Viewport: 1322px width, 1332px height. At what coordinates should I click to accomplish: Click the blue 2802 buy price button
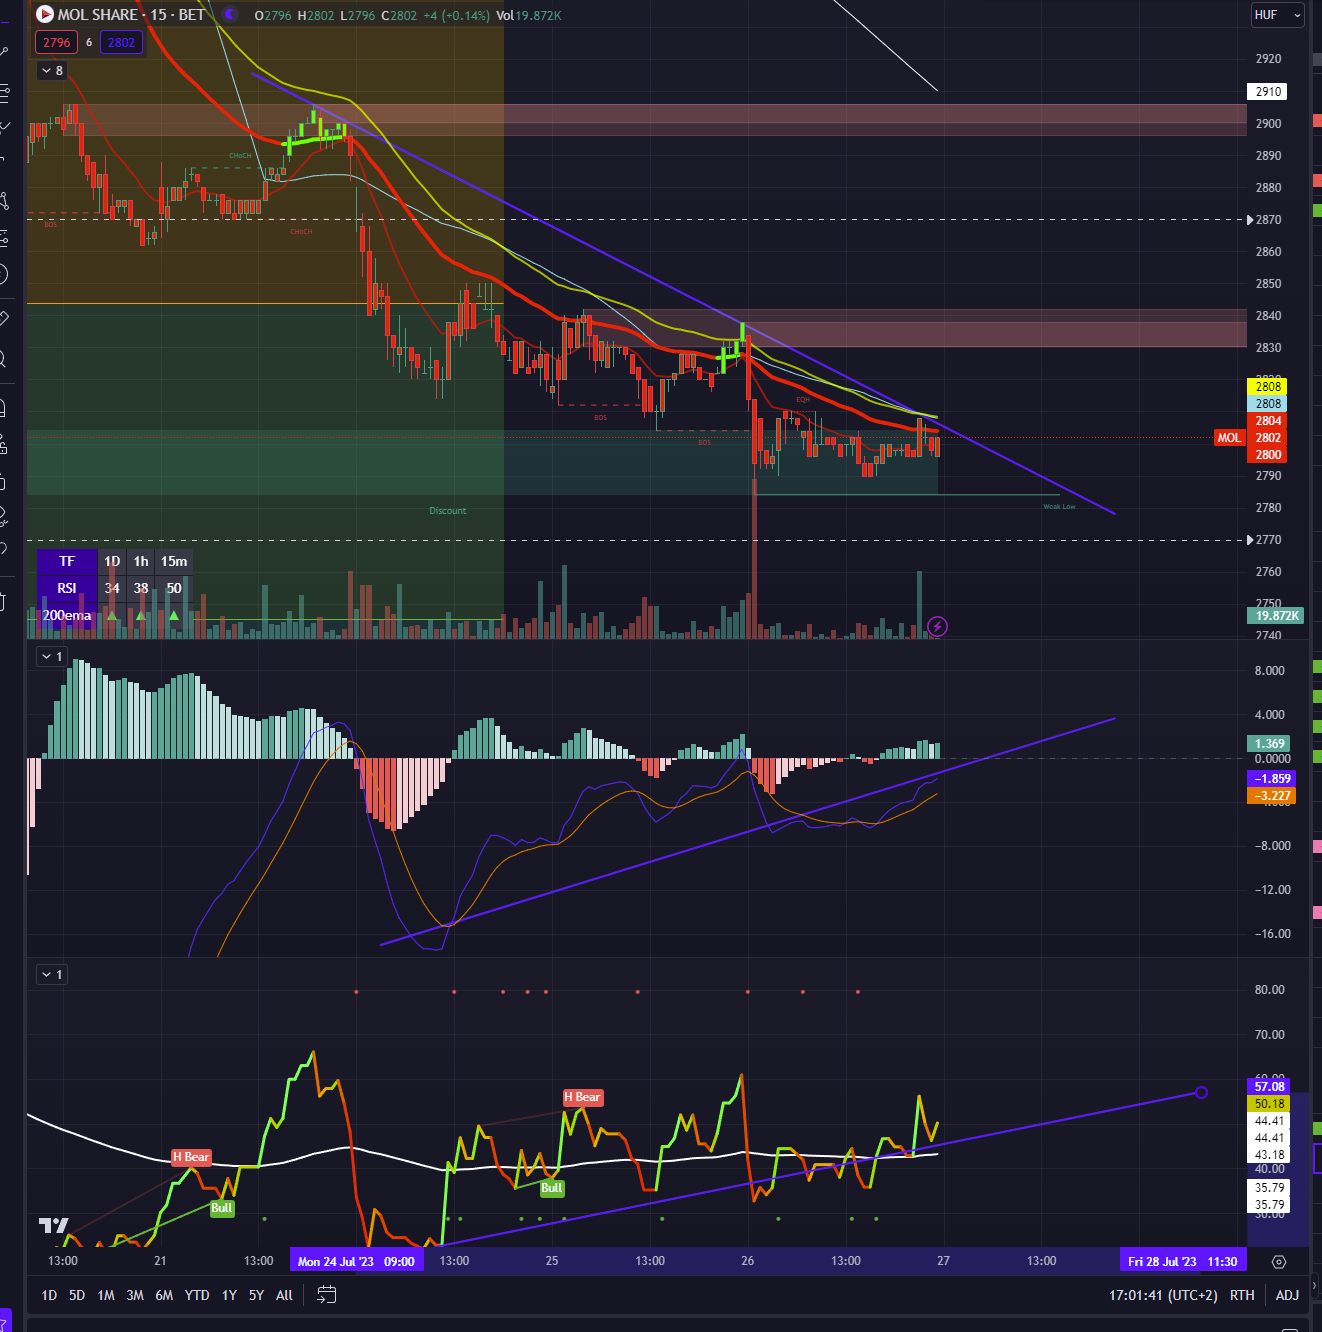[121, 43]
